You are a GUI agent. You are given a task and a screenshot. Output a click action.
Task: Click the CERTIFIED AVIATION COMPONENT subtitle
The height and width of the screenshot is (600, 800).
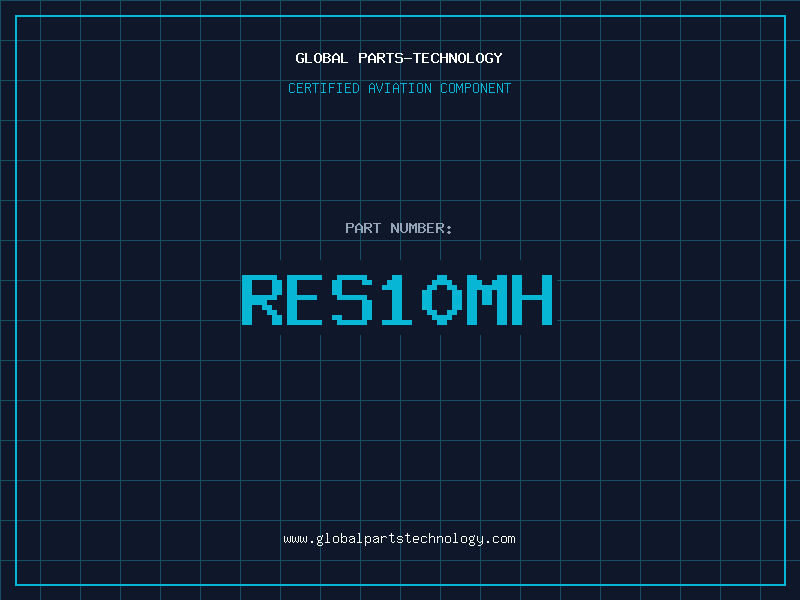399,88
